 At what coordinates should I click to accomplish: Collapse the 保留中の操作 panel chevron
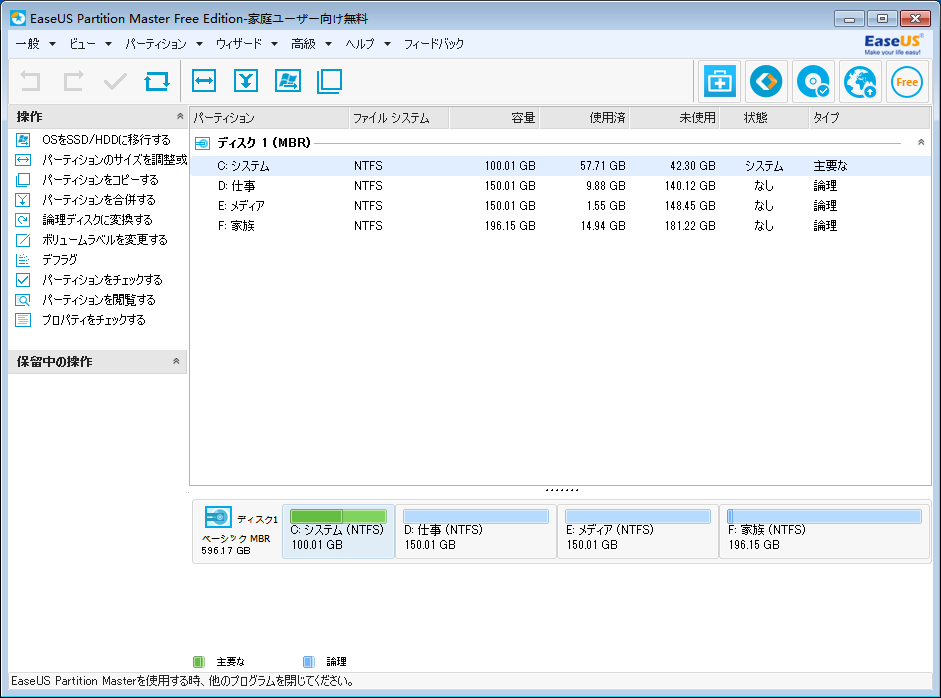point(176,361)
